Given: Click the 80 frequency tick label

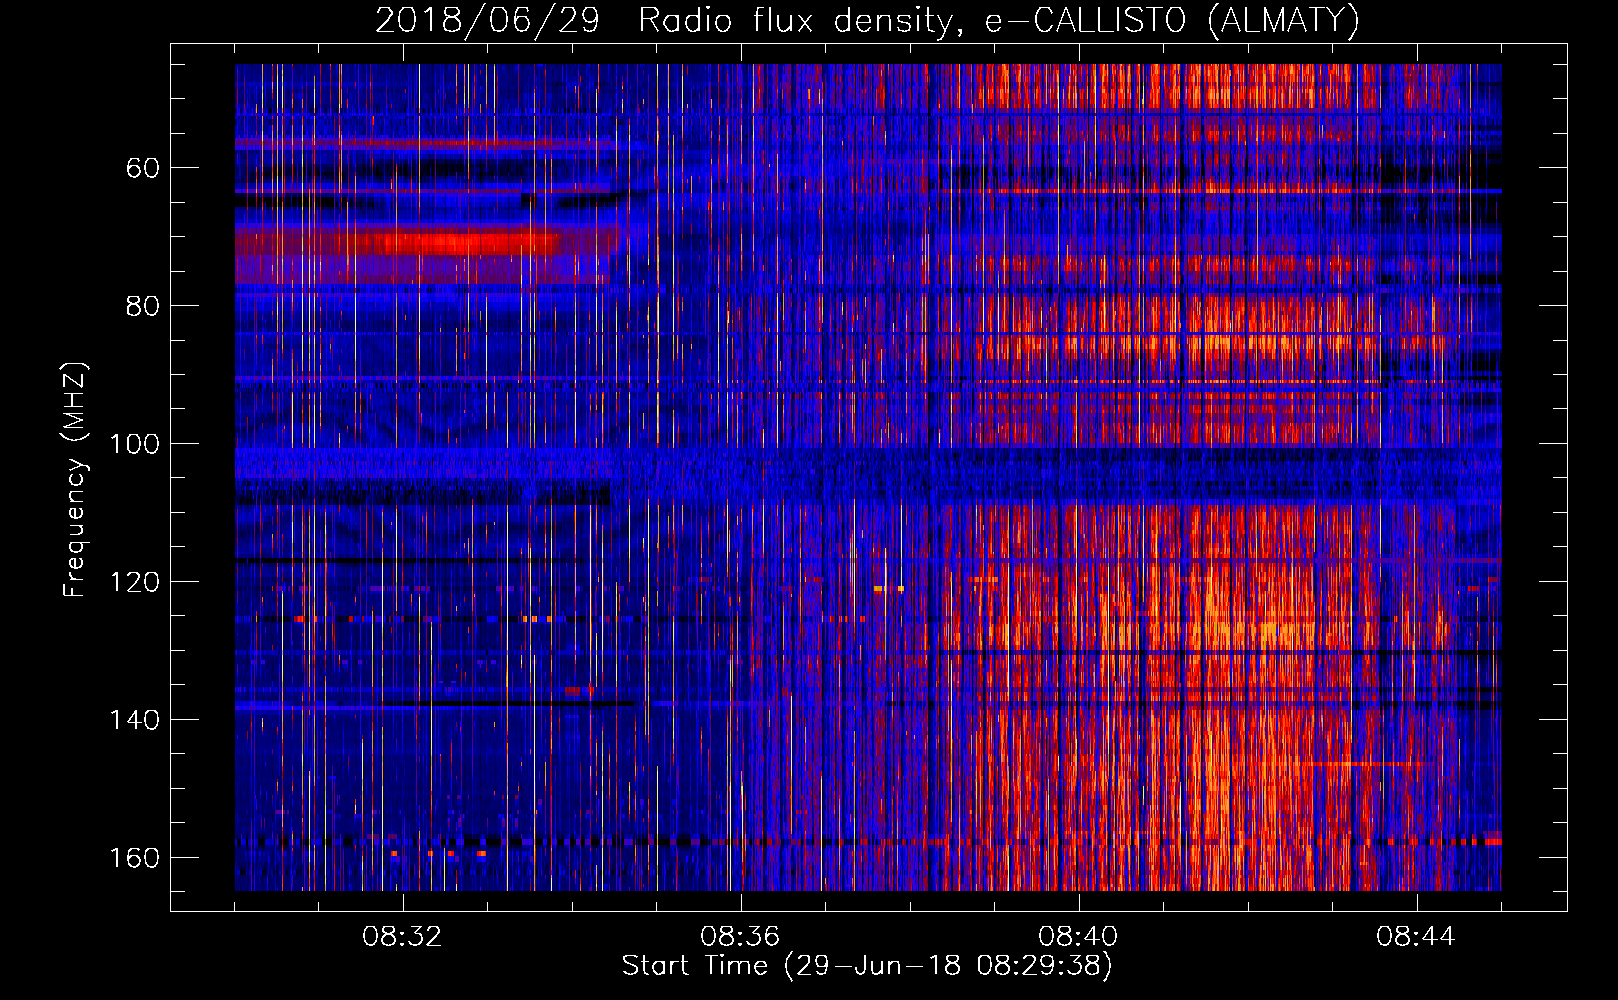Looking at the screenshot, I should click(x=143, y=306).
